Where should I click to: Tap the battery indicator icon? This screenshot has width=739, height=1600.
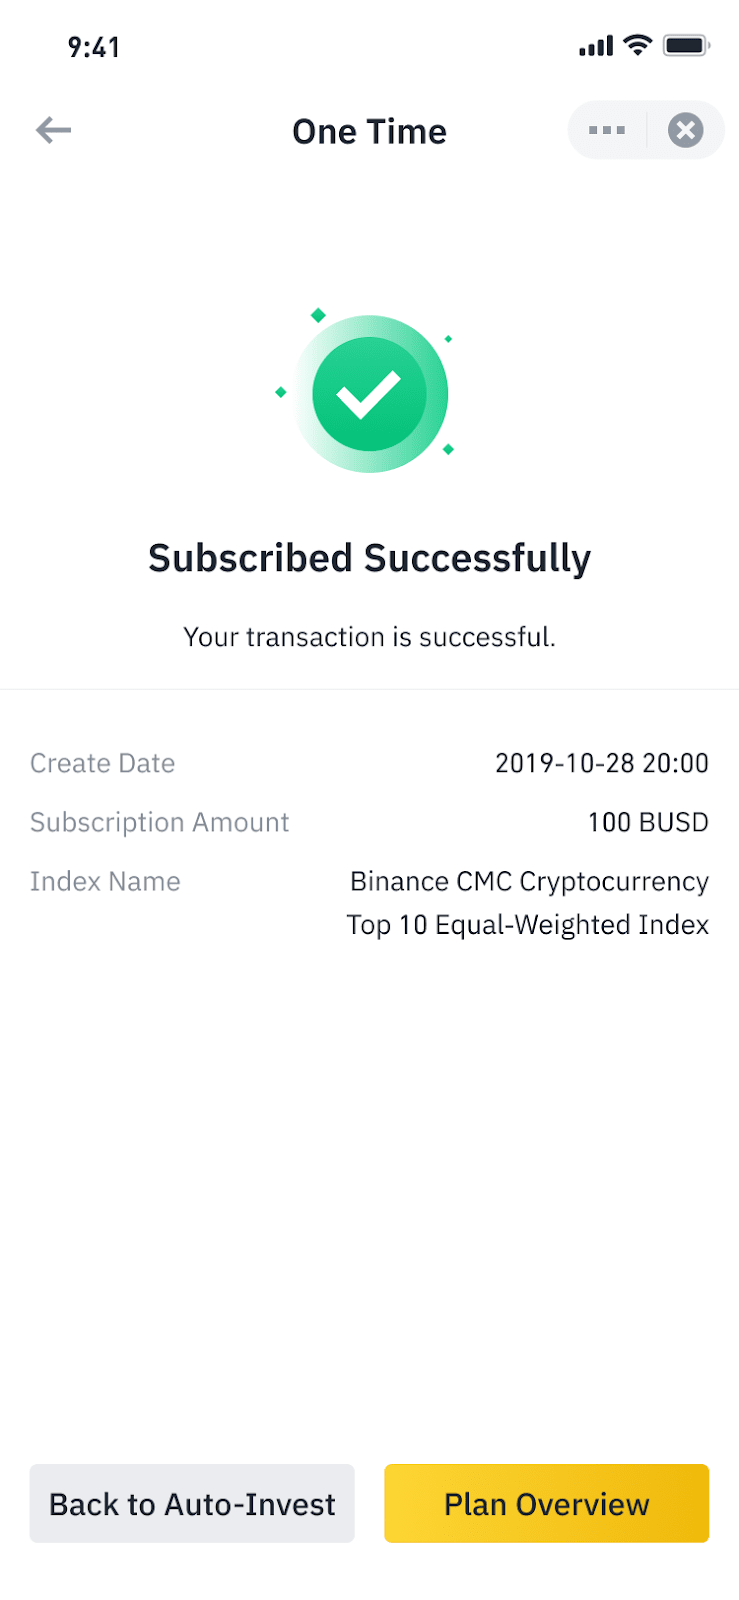tap(686, 46)
